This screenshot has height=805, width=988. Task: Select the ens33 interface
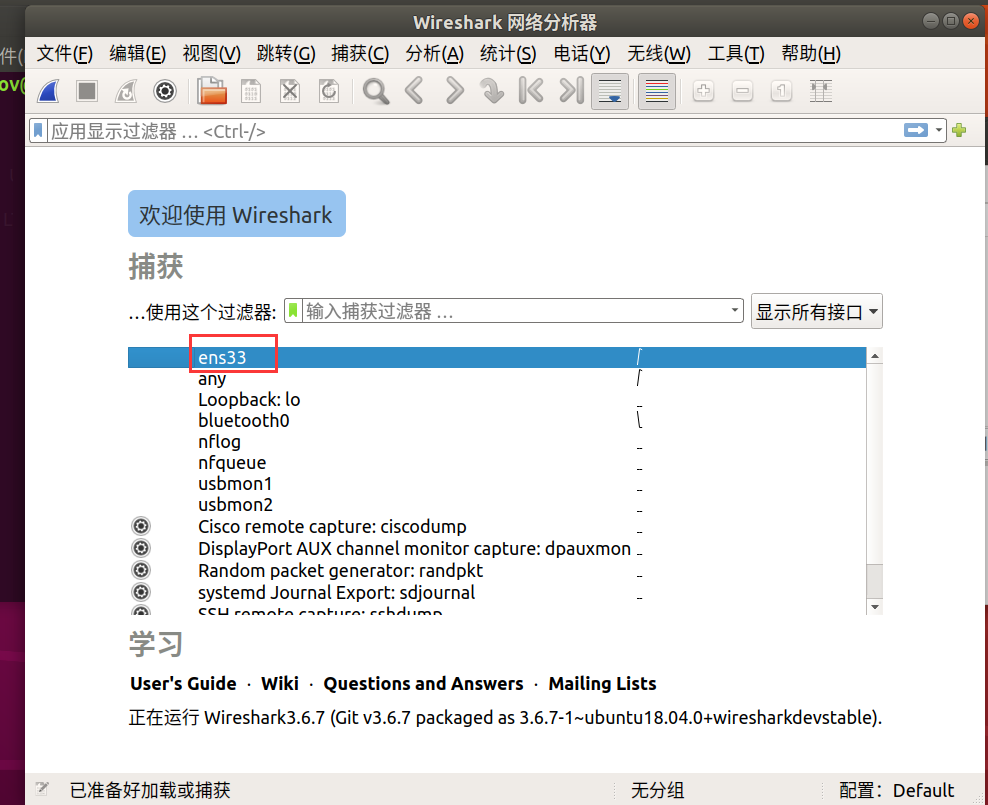click(x=497, y=357)
